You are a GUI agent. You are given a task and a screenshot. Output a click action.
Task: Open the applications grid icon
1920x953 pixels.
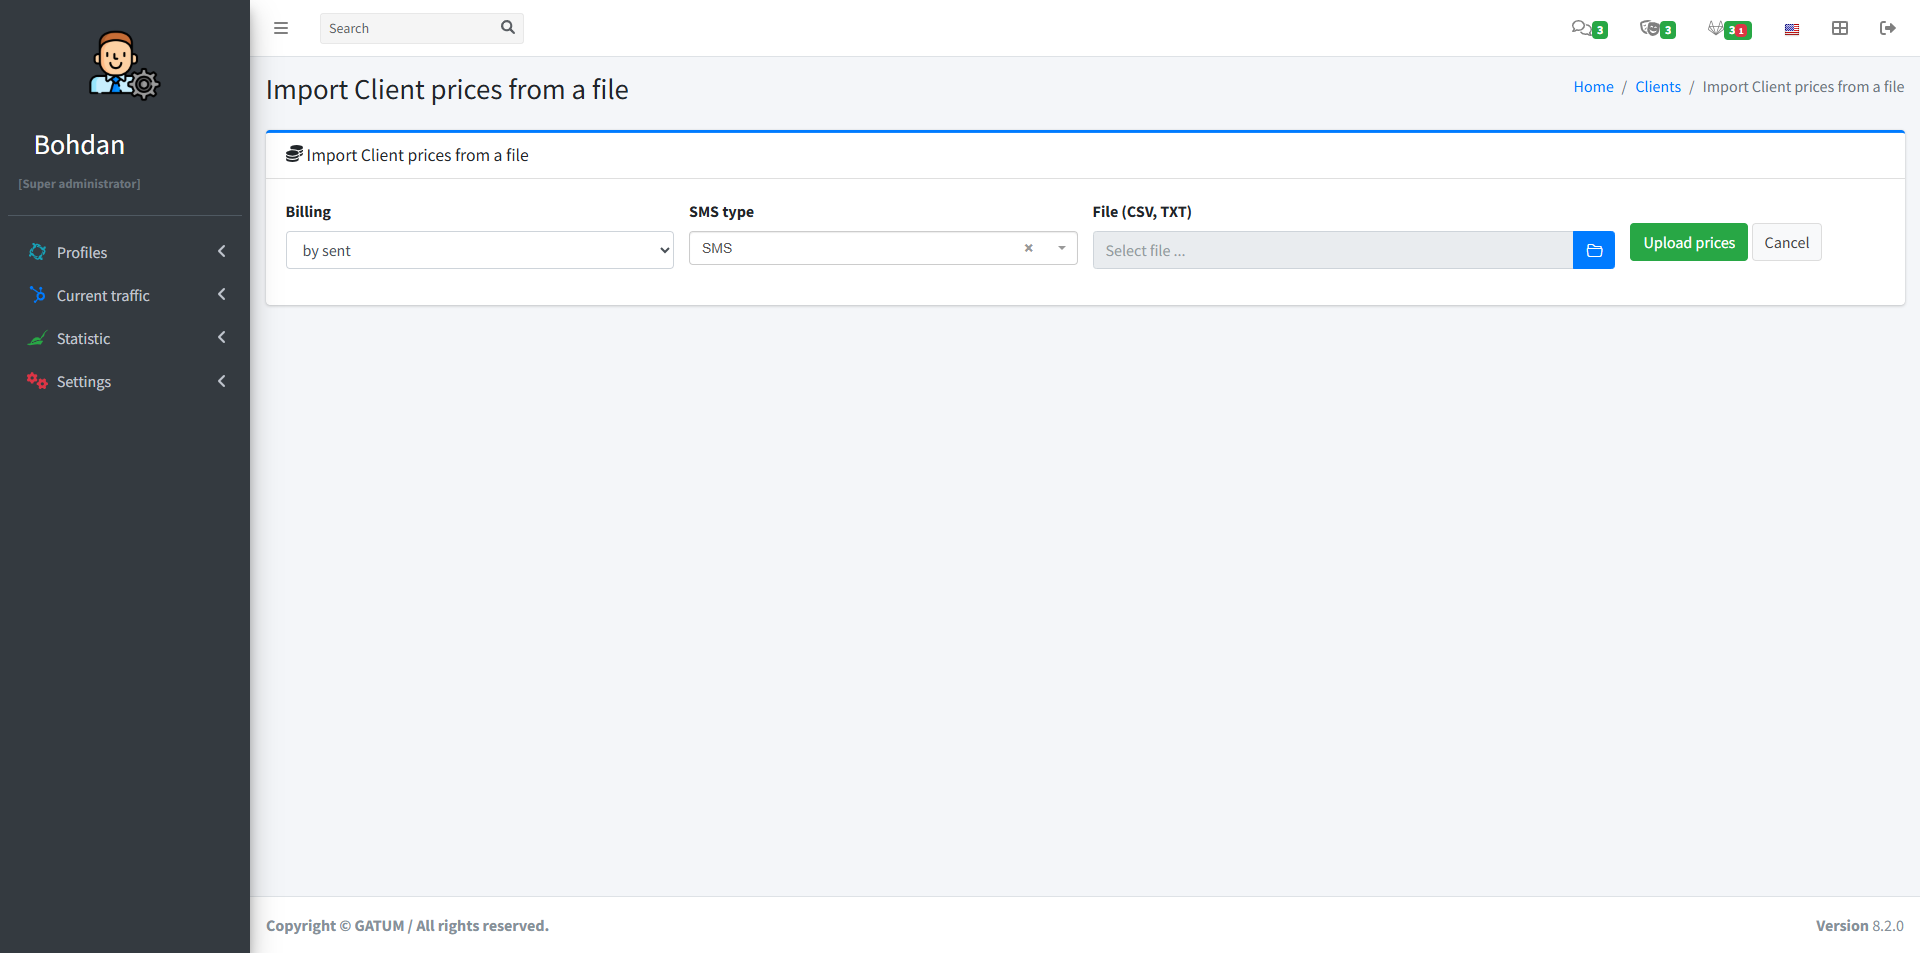coord(1839,28)
